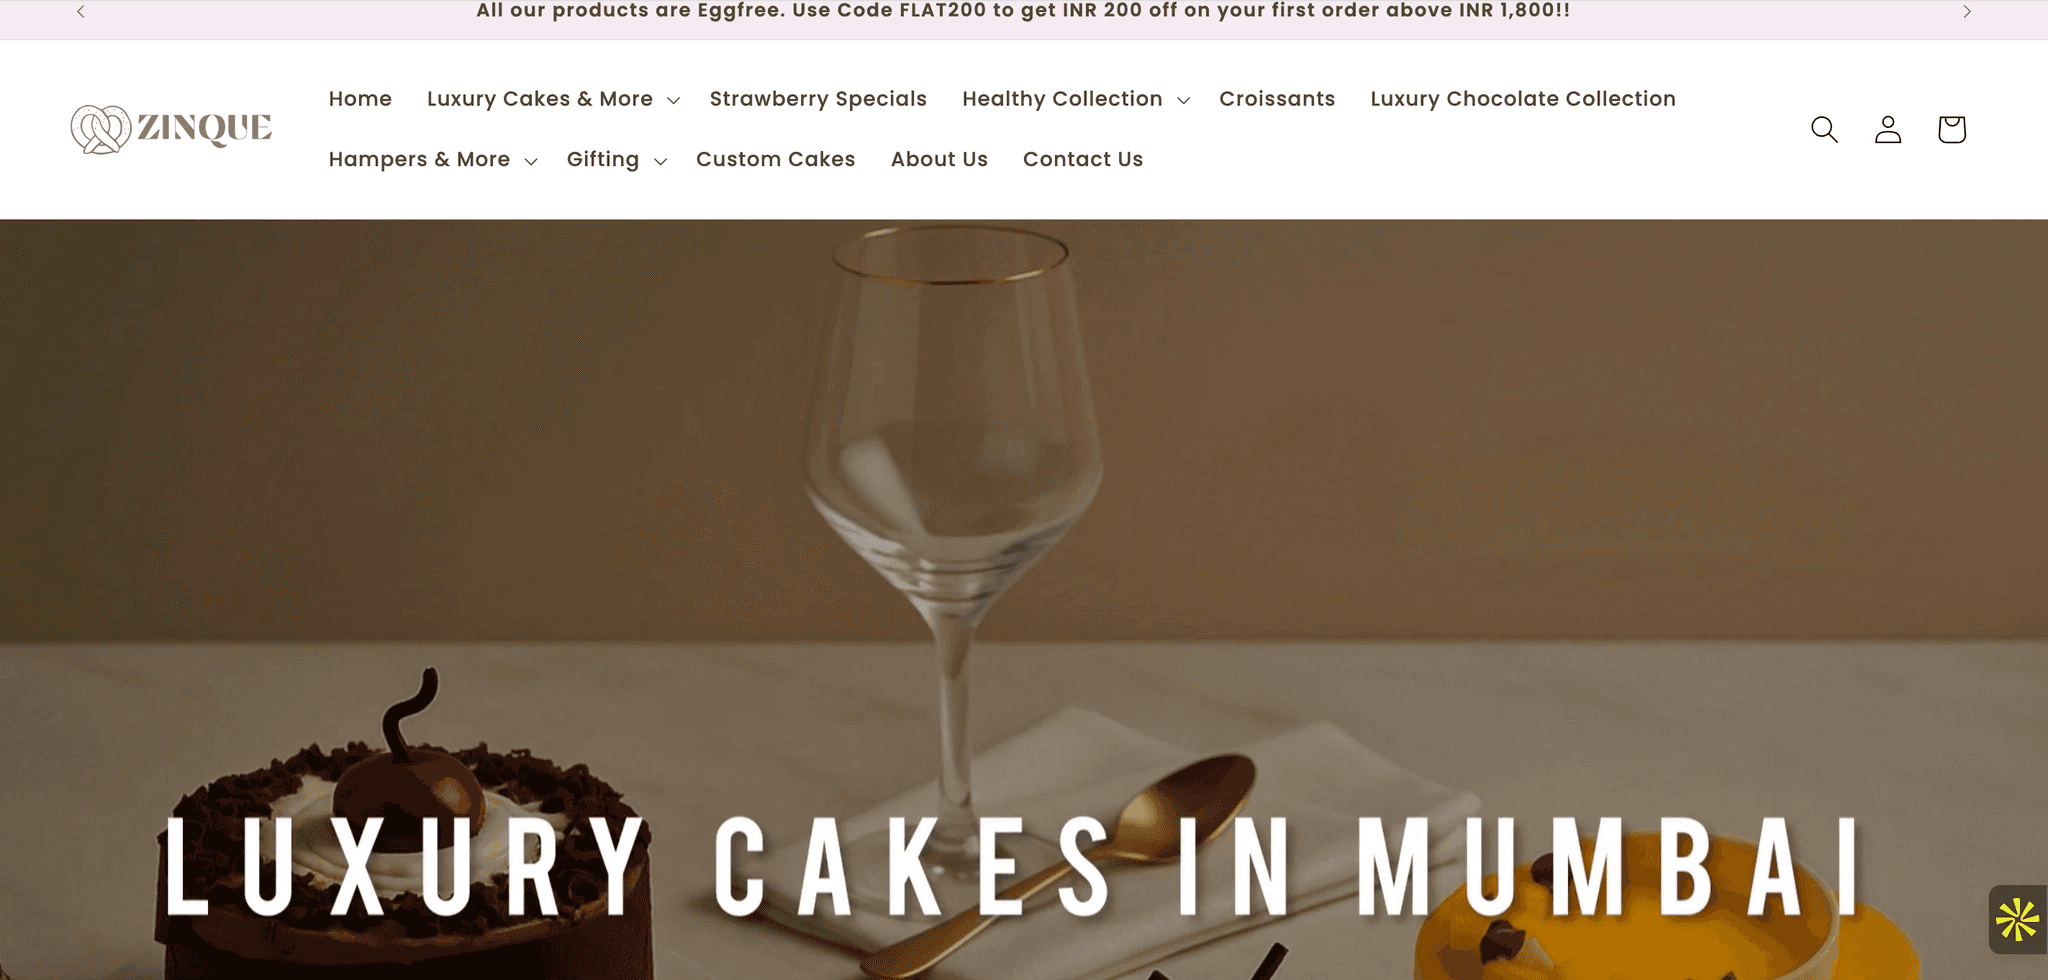Open the search magnifier icon
2048x980 pixels.
(x=1824, y=129)
